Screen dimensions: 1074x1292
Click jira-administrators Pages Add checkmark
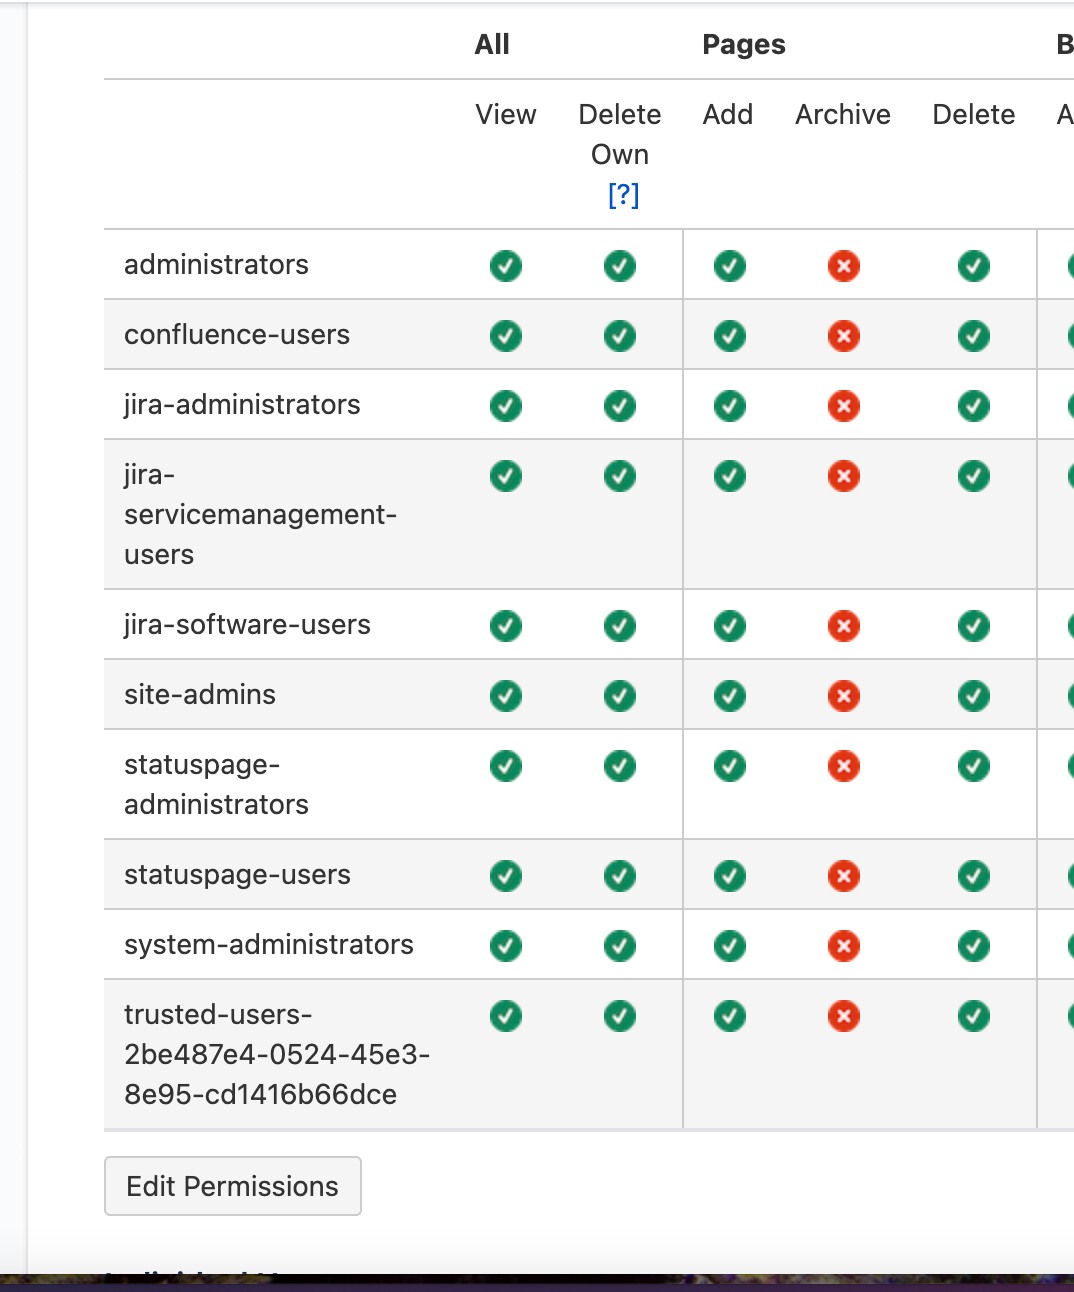click(730, 406)
